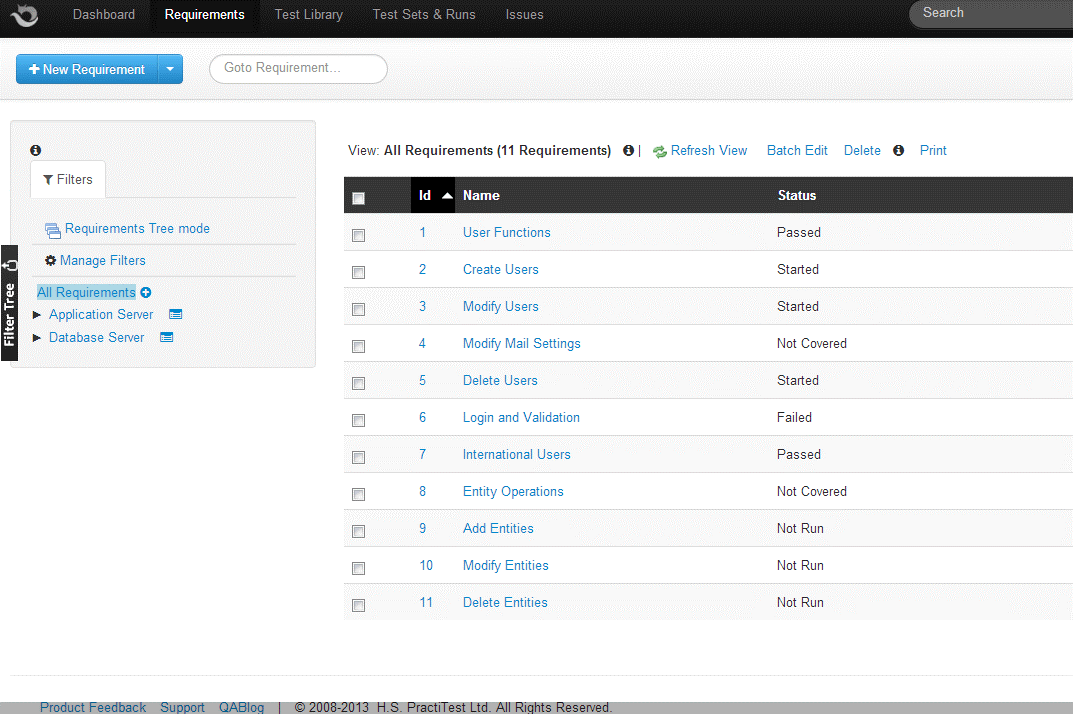Open the Modify Mail Settings requirement
Viewport: 1073px width, 714px height.
click(x=521, y=344)
